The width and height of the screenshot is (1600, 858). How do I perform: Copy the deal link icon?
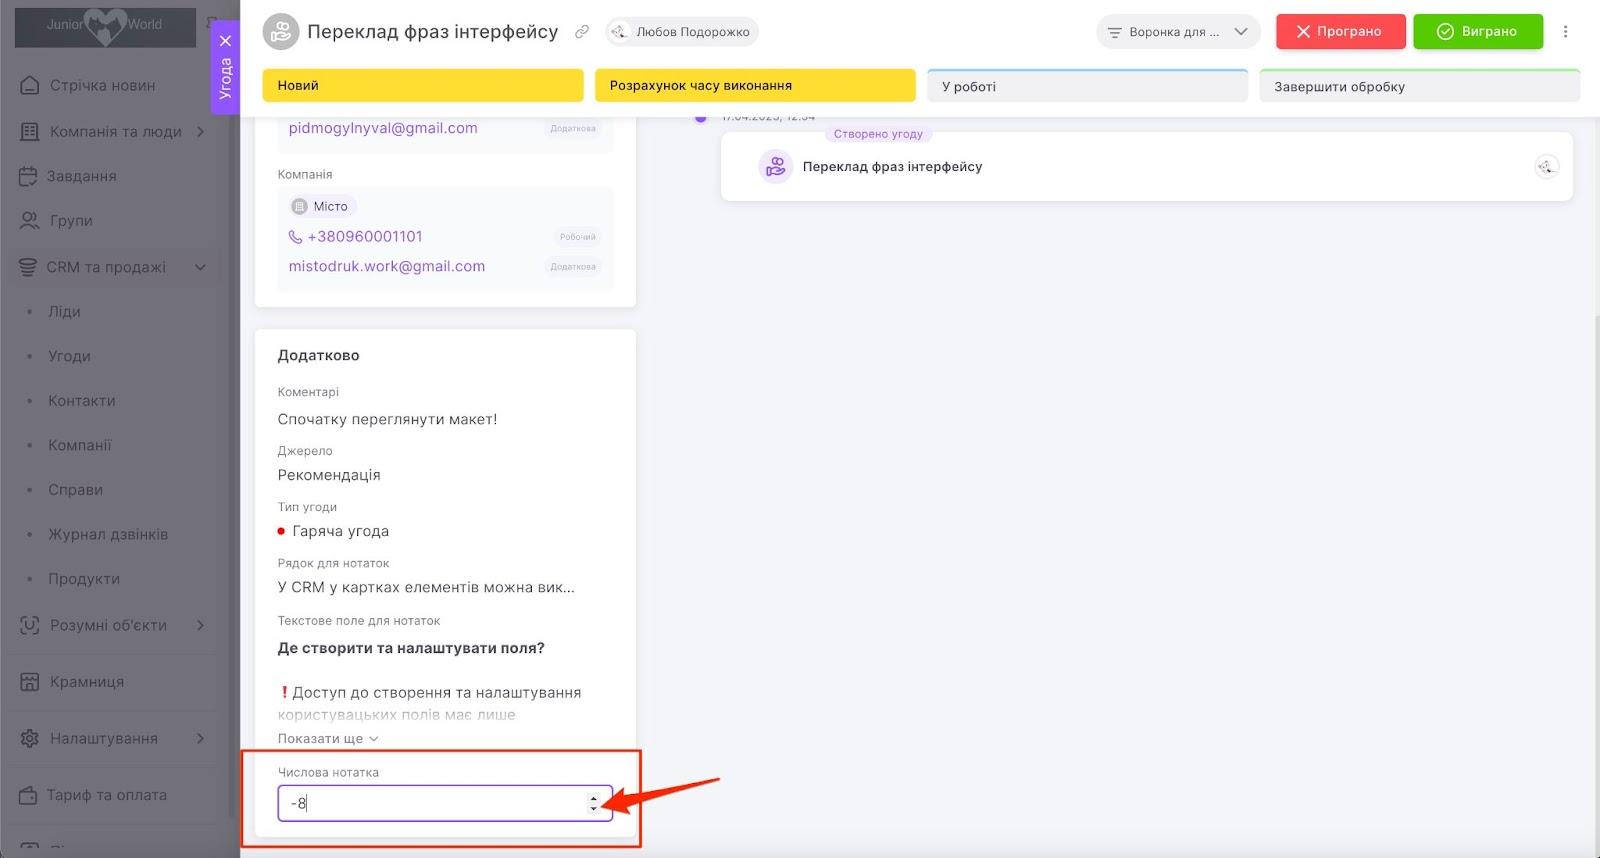pyautogui.click(x=581, y=32)
